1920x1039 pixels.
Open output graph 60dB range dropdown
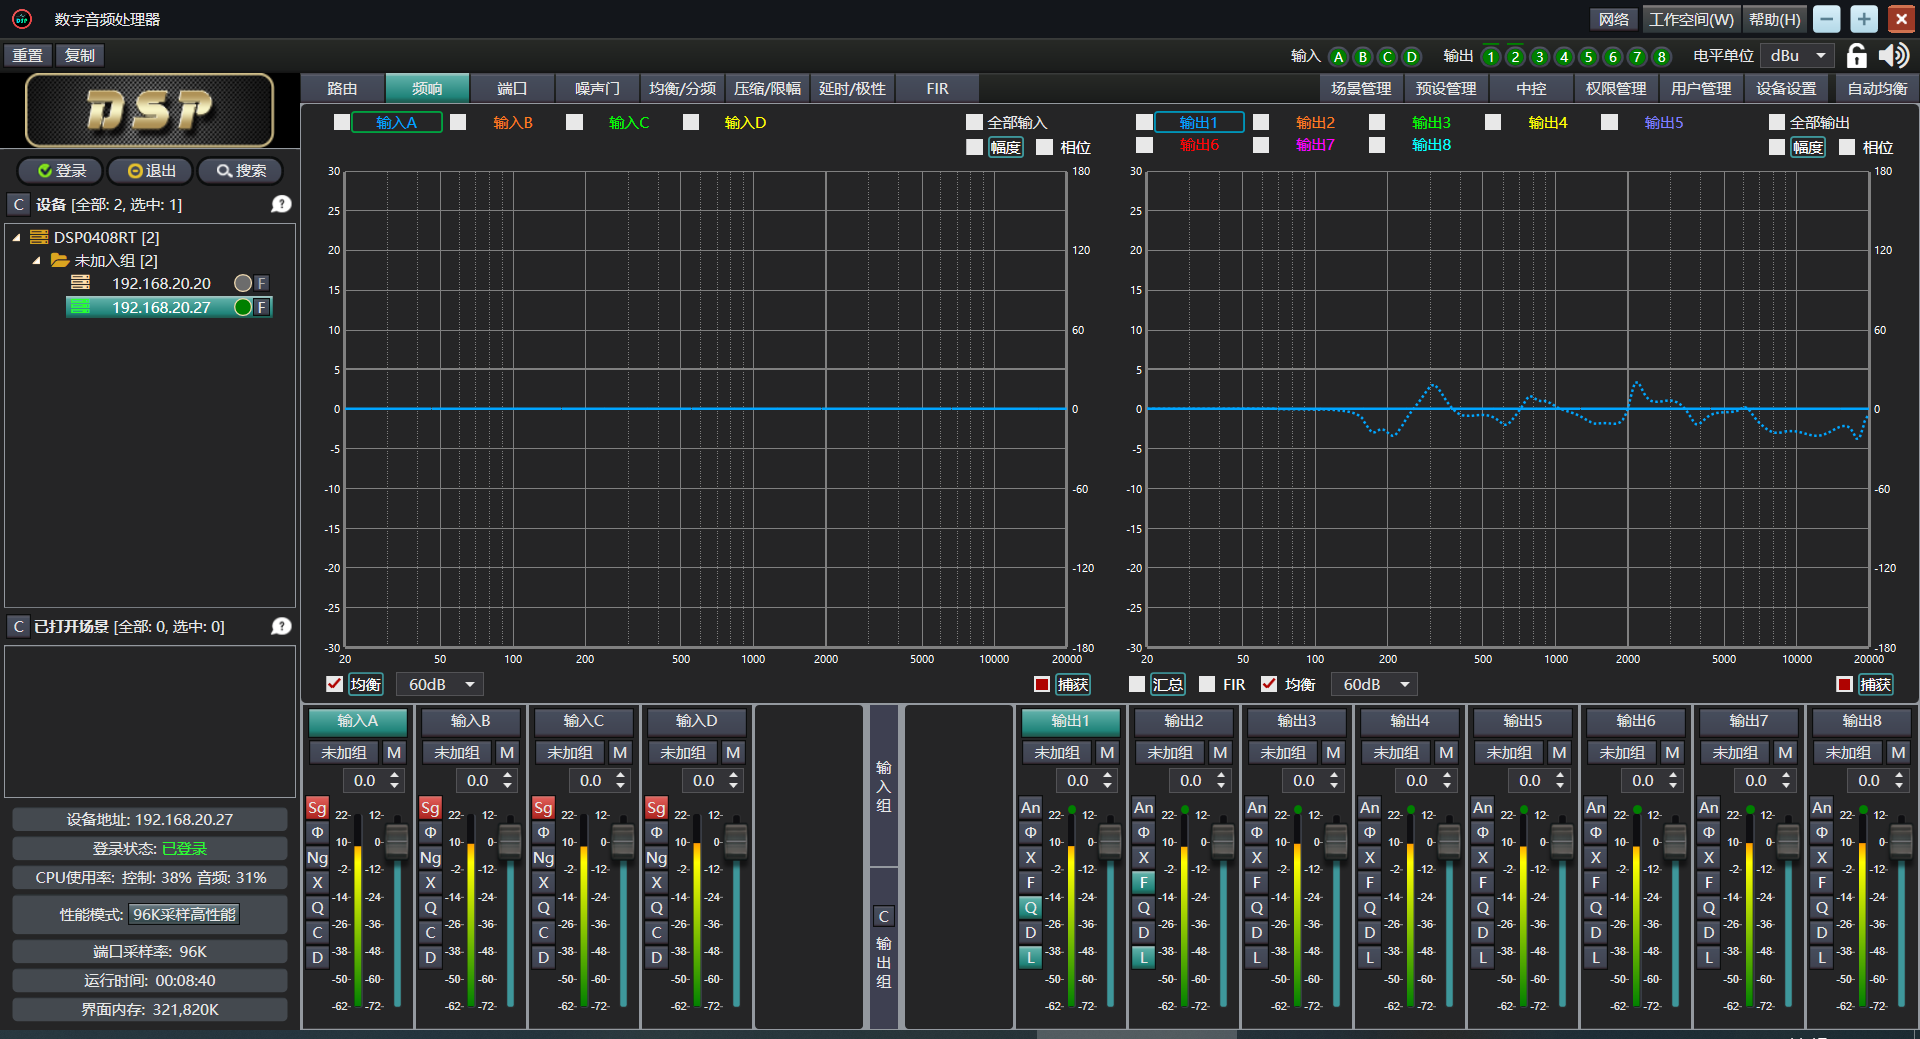pyautogui.click(x=1375, y=684)
